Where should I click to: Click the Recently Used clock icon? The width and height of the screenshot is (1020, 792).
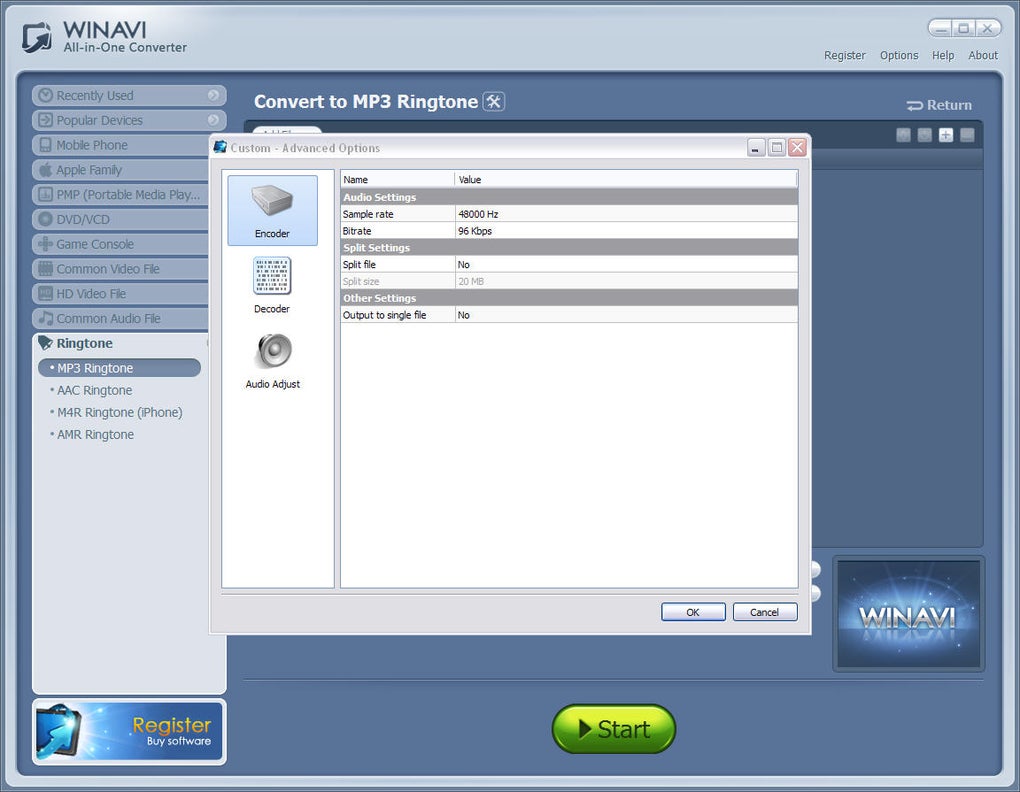(x=45, y=95)
